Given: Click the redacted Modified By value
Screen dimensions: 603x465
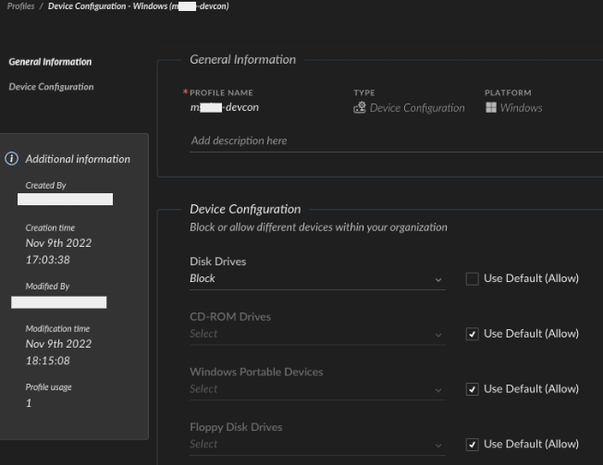Looking at the screenshot, I should (59, 302).
